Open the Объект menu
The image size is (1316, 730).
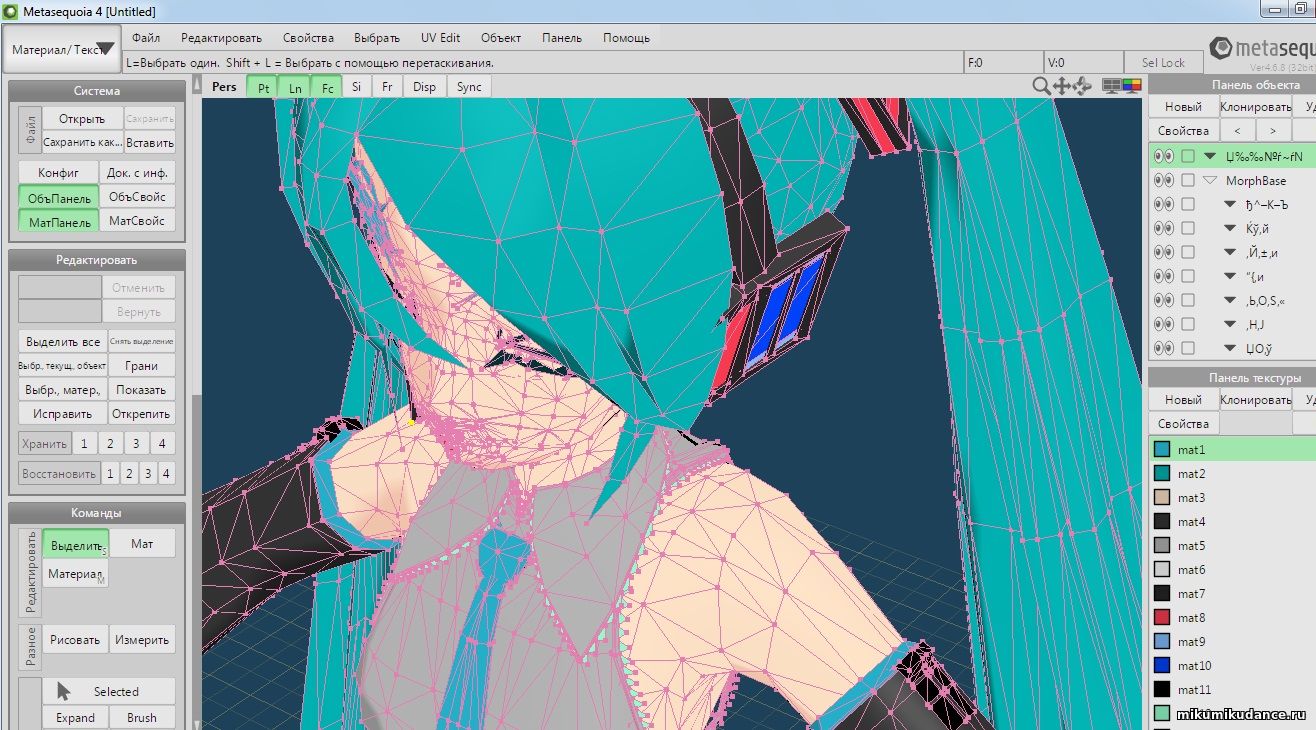(x=501, y=38)
